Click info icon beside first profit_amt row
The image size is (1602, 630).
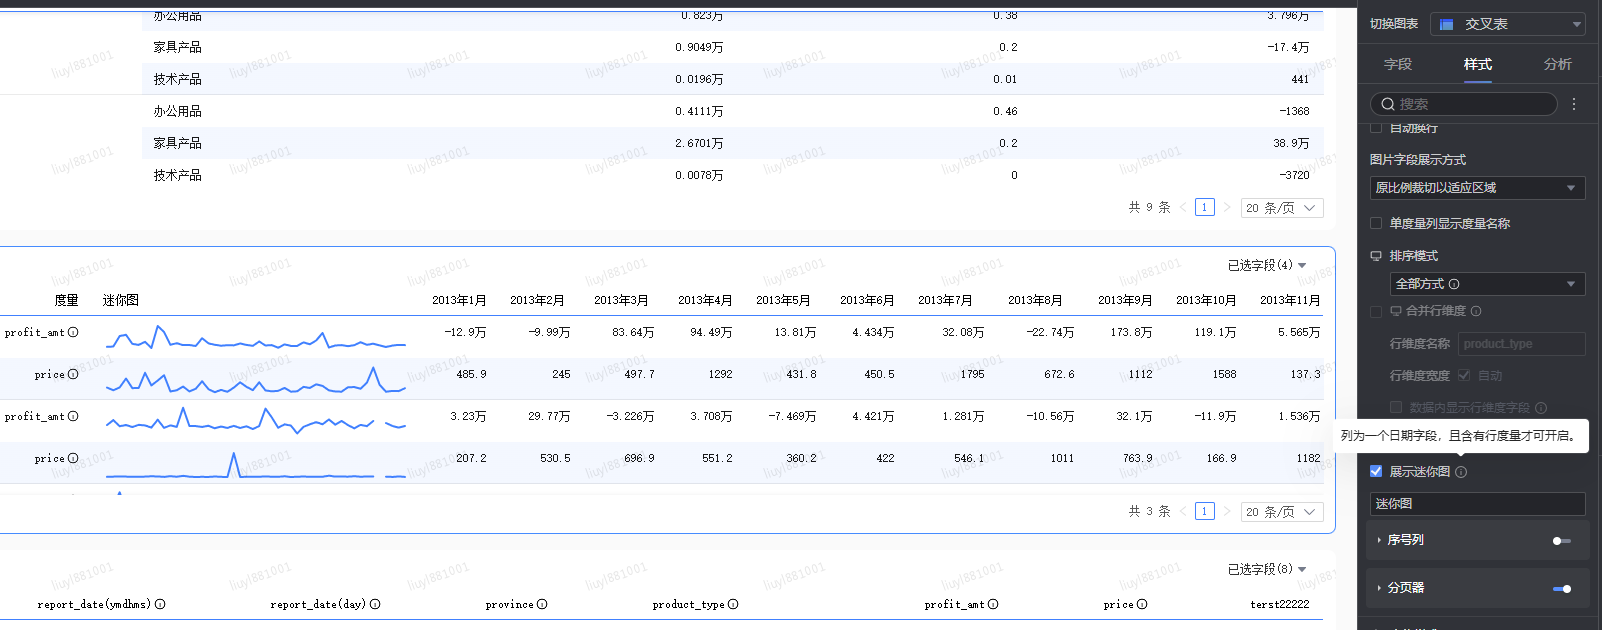coord(73,332)
